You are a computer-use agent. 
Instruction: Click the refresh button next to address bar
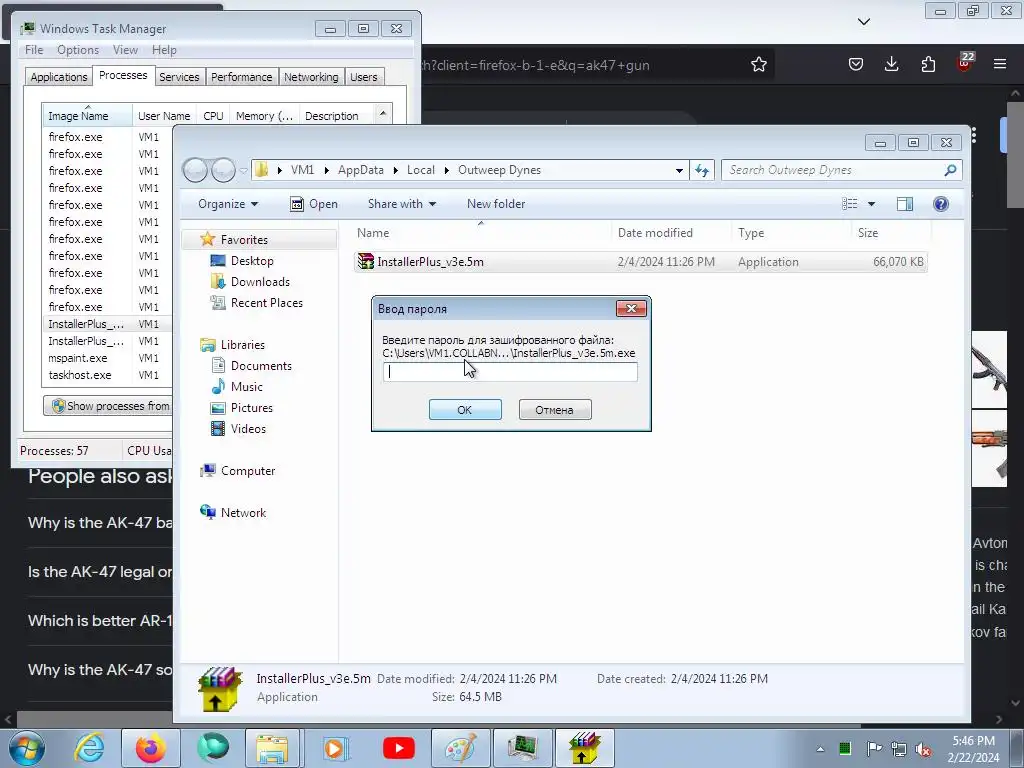[702, 170]
